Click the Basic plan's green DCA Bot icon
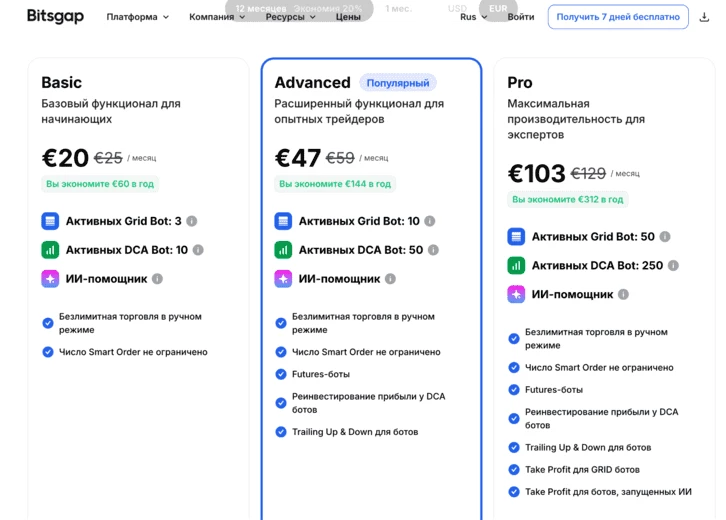The width and height of the screenshot is (726, 520). (x=50, y=250)
